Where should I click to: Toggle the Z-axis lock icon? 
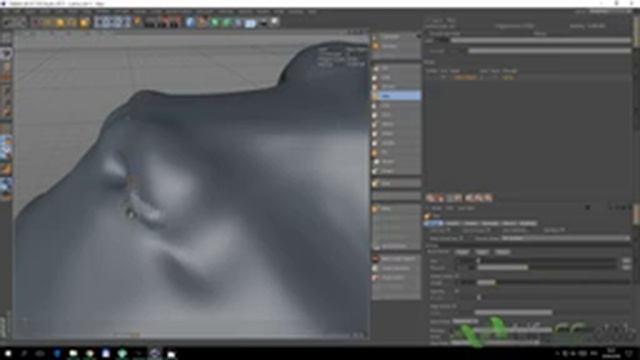(x=123, y=22)
